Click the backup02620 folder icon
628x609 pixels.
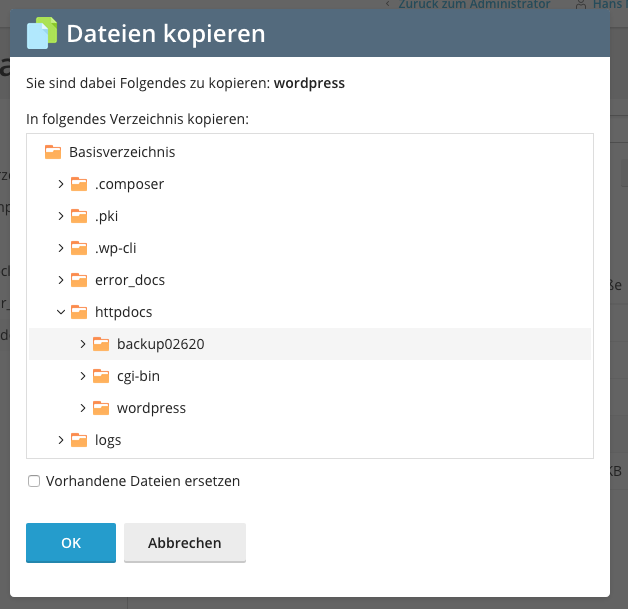coord(101,344)
